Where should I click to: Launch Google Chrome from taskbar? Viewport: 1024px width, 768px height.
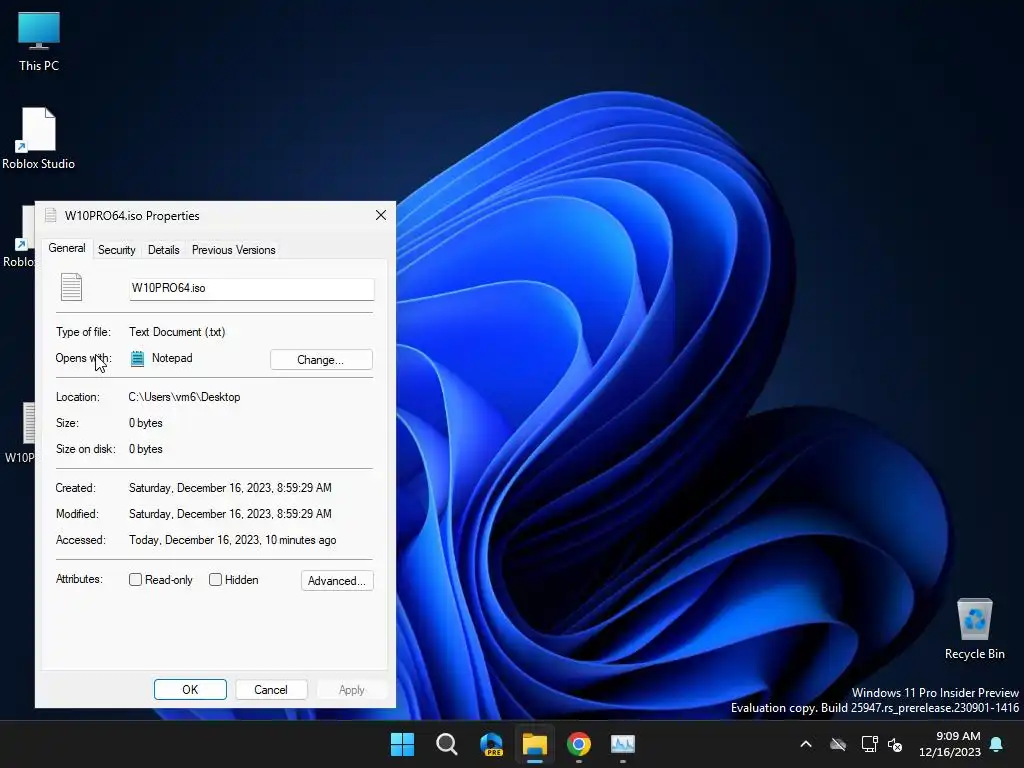point(579,744)
